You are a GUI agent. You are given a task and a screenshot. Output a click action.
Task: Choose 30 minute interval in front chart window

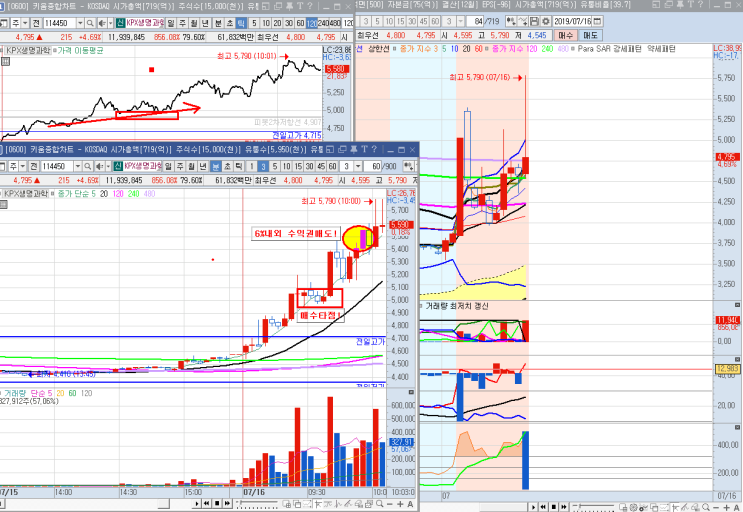click(x=309, y=166)
